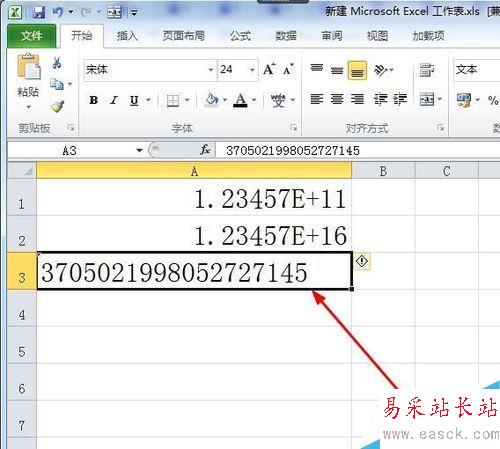Center text horizontally
500x449 pixels.
(x=337, y=99)
